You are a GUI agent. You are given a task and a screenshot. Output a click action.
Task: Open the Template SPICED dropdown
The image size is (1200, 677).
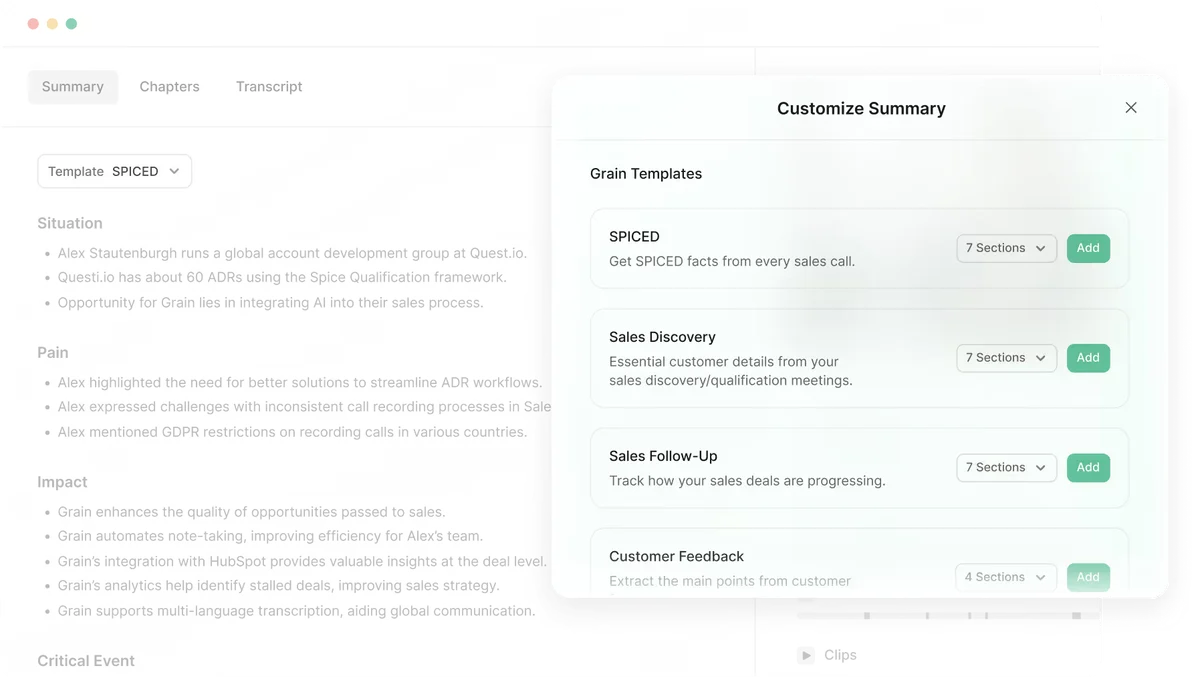pos(114,171)
